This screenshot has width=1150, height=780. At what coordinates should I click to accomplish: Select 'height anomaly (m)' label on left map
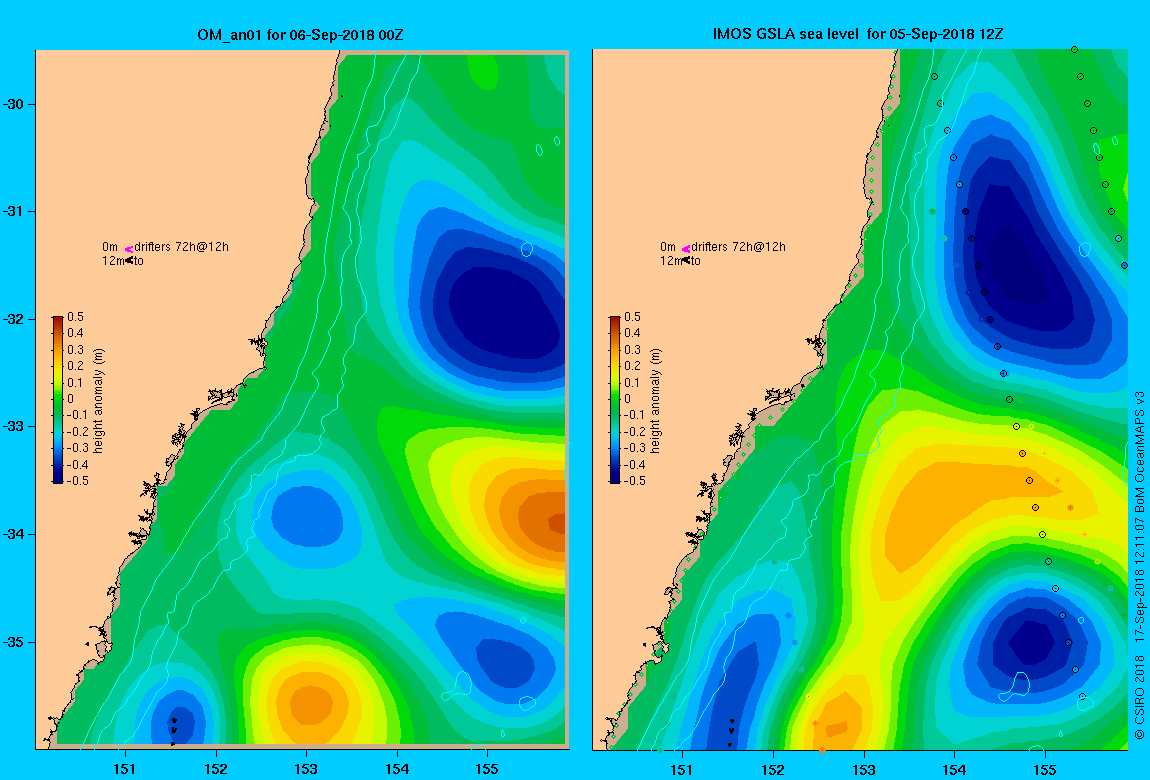[x=99, y=400]
